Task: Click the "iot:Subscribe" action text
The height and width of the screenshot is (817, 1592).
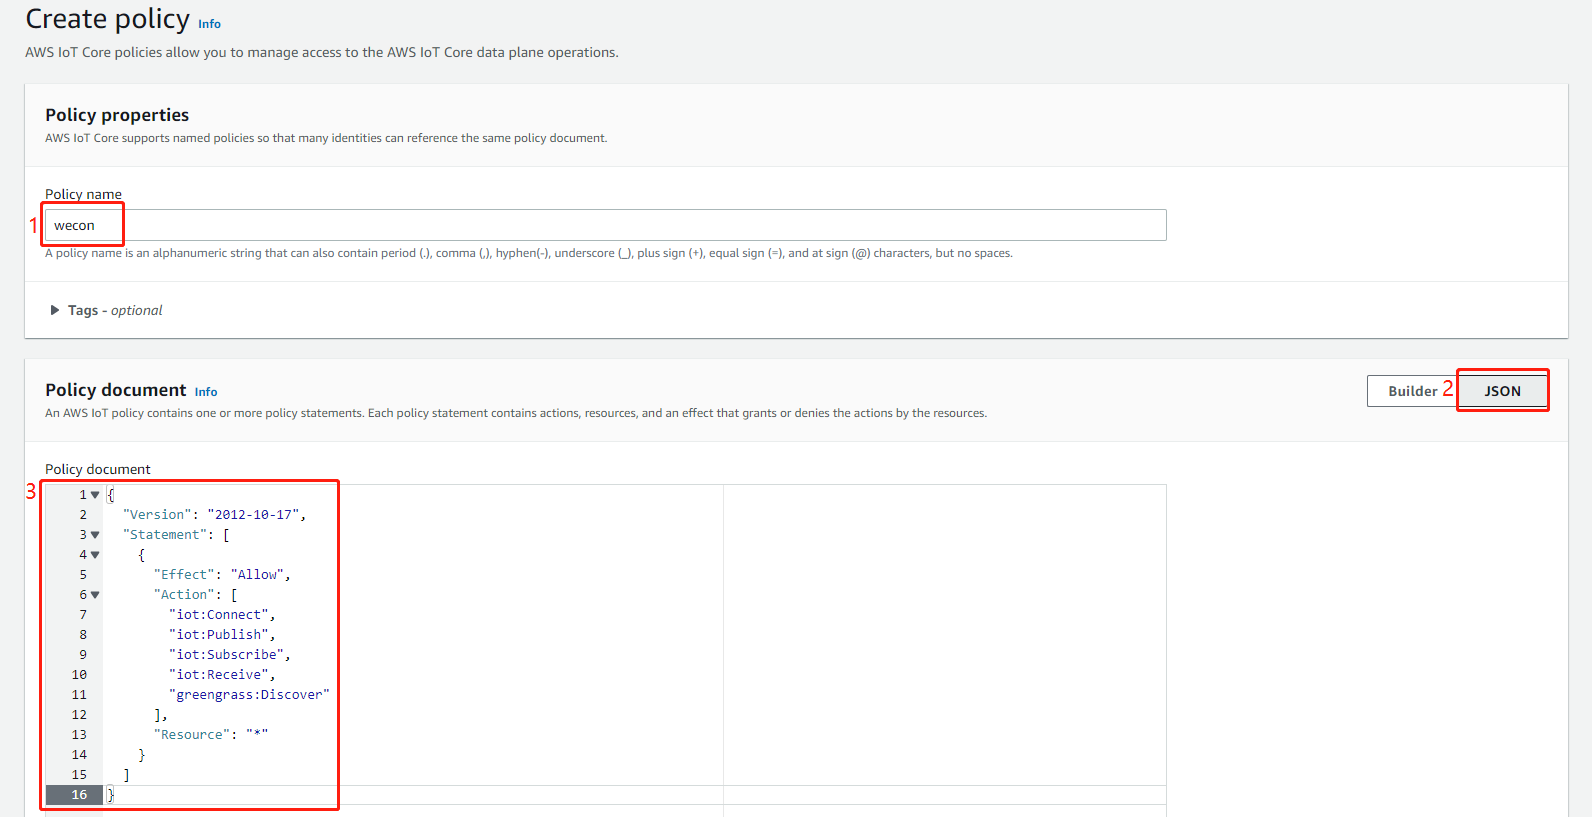Action: [228, 655]
